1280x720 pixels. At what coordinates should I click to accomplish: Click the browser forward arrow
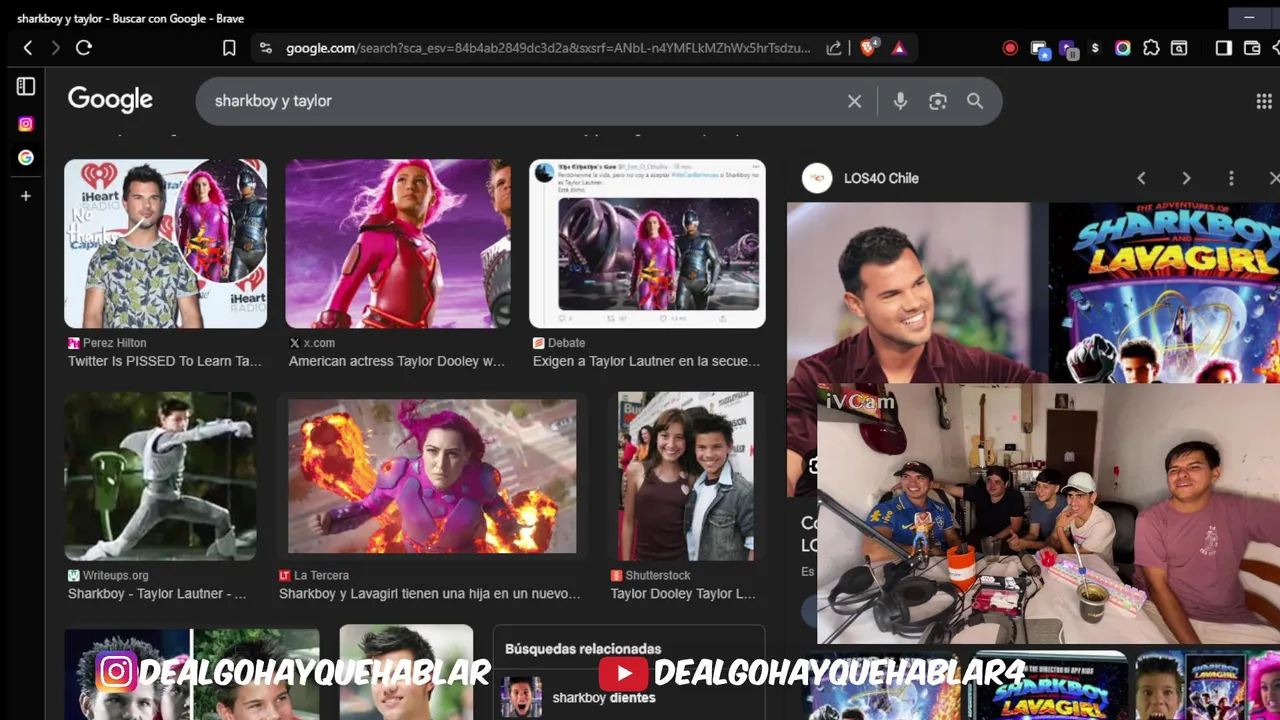coord(55,48)
